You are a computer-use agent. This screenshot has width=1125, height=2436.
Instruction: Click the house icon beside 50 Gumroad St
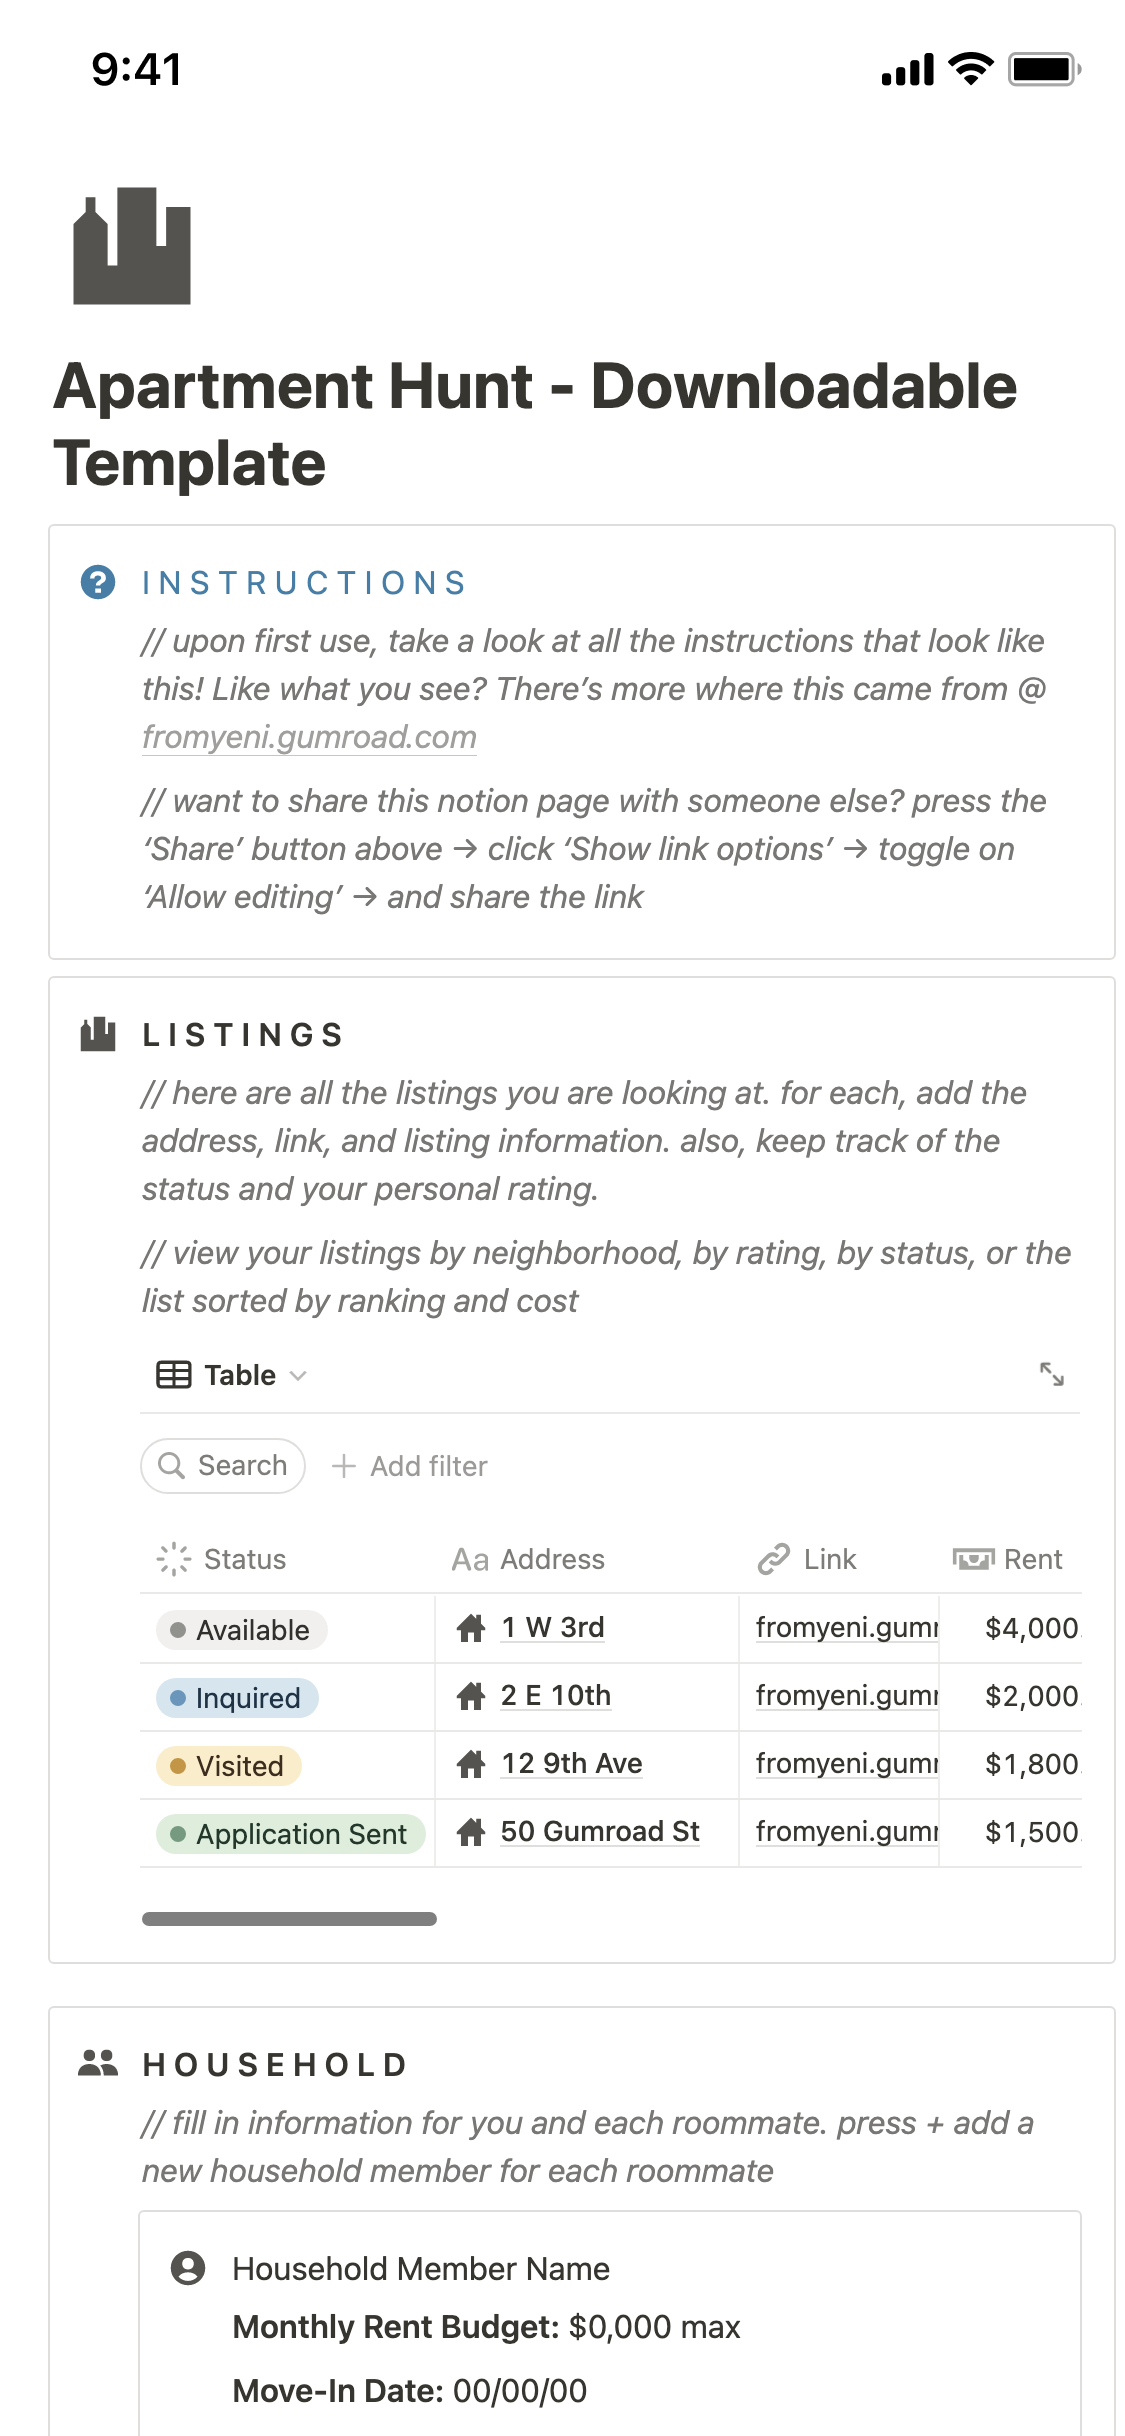(471, 1832)
